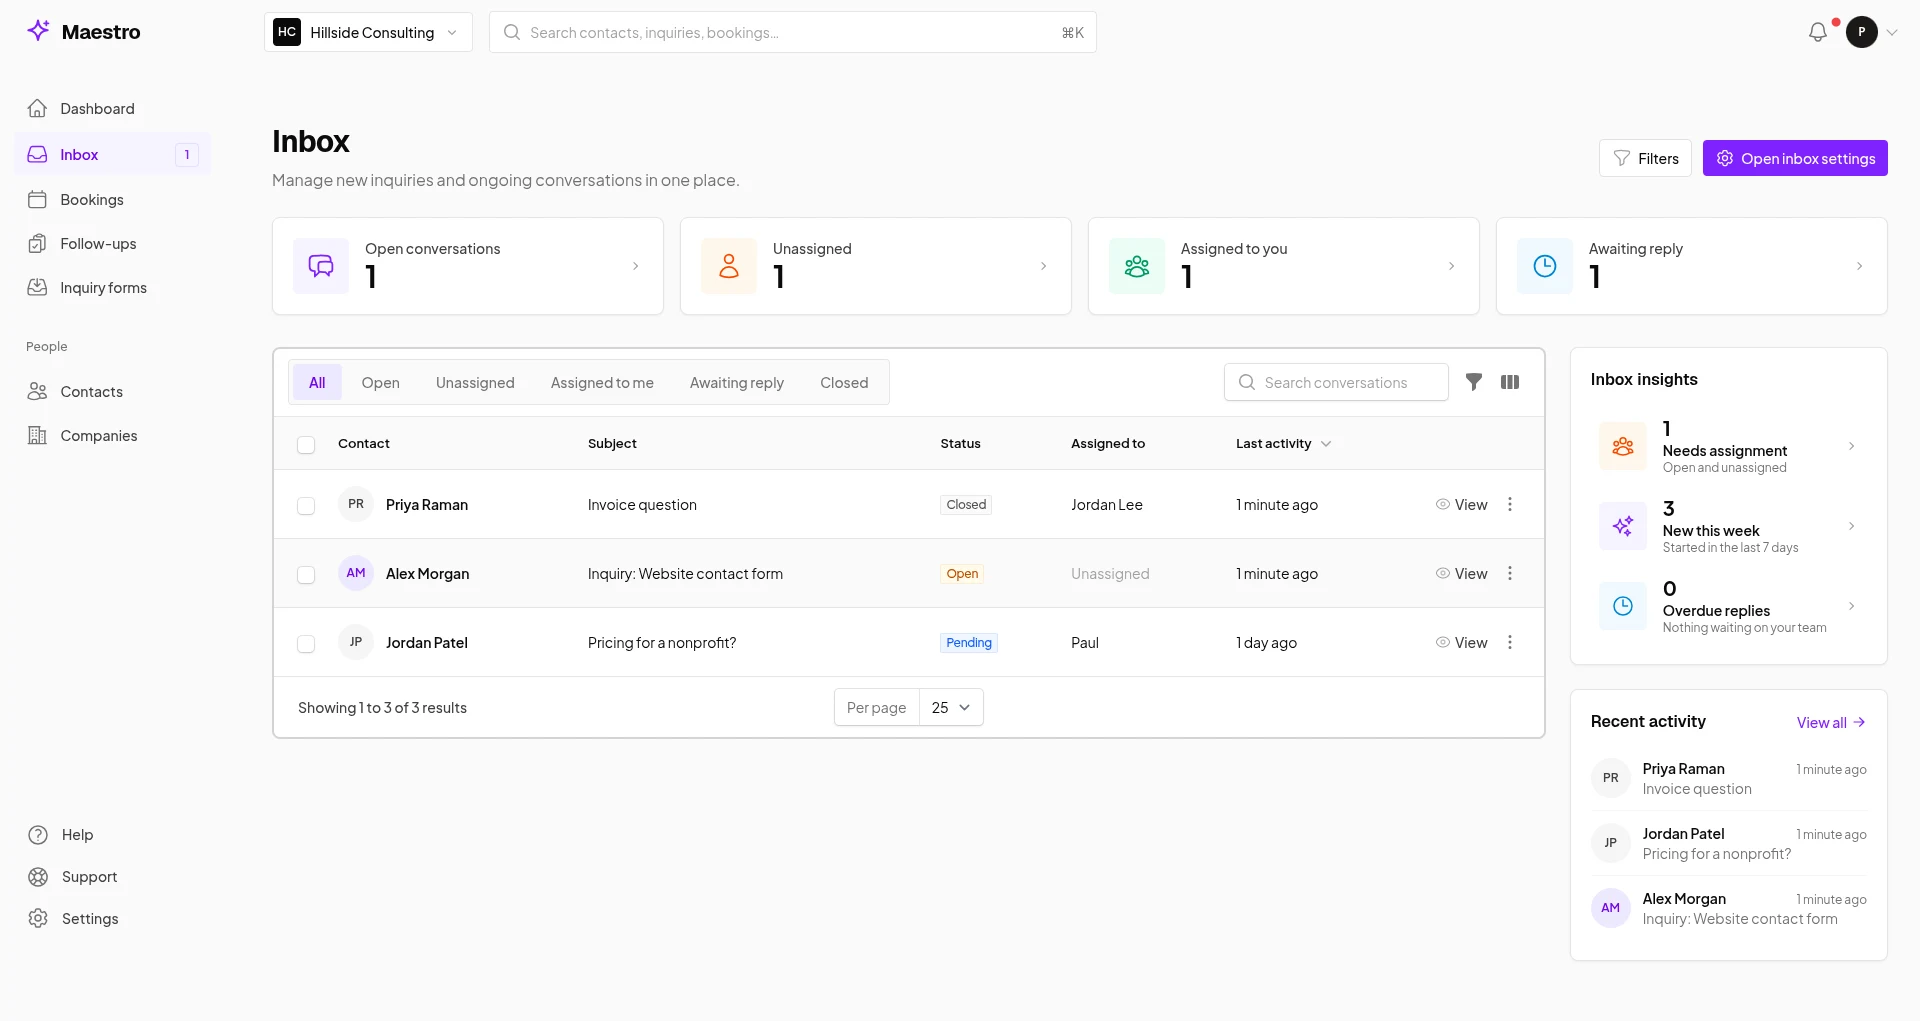Click the Unassigned person icon
Viewport: 1920px width, 1021px height.
click(x=729, y=266)
